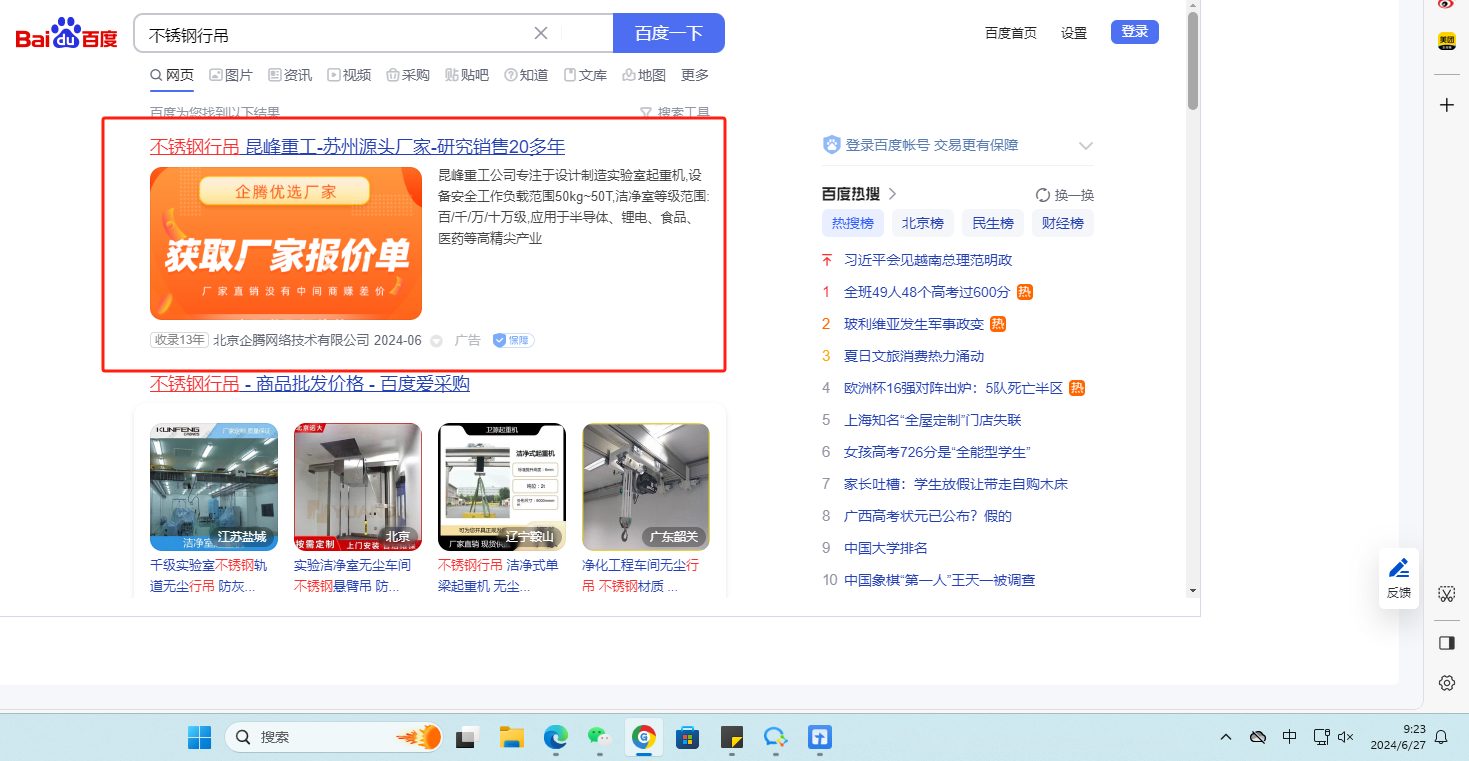Open the Windows Start menu
The height and width of the screenshot is (761, 1469).
pos(199,738)
